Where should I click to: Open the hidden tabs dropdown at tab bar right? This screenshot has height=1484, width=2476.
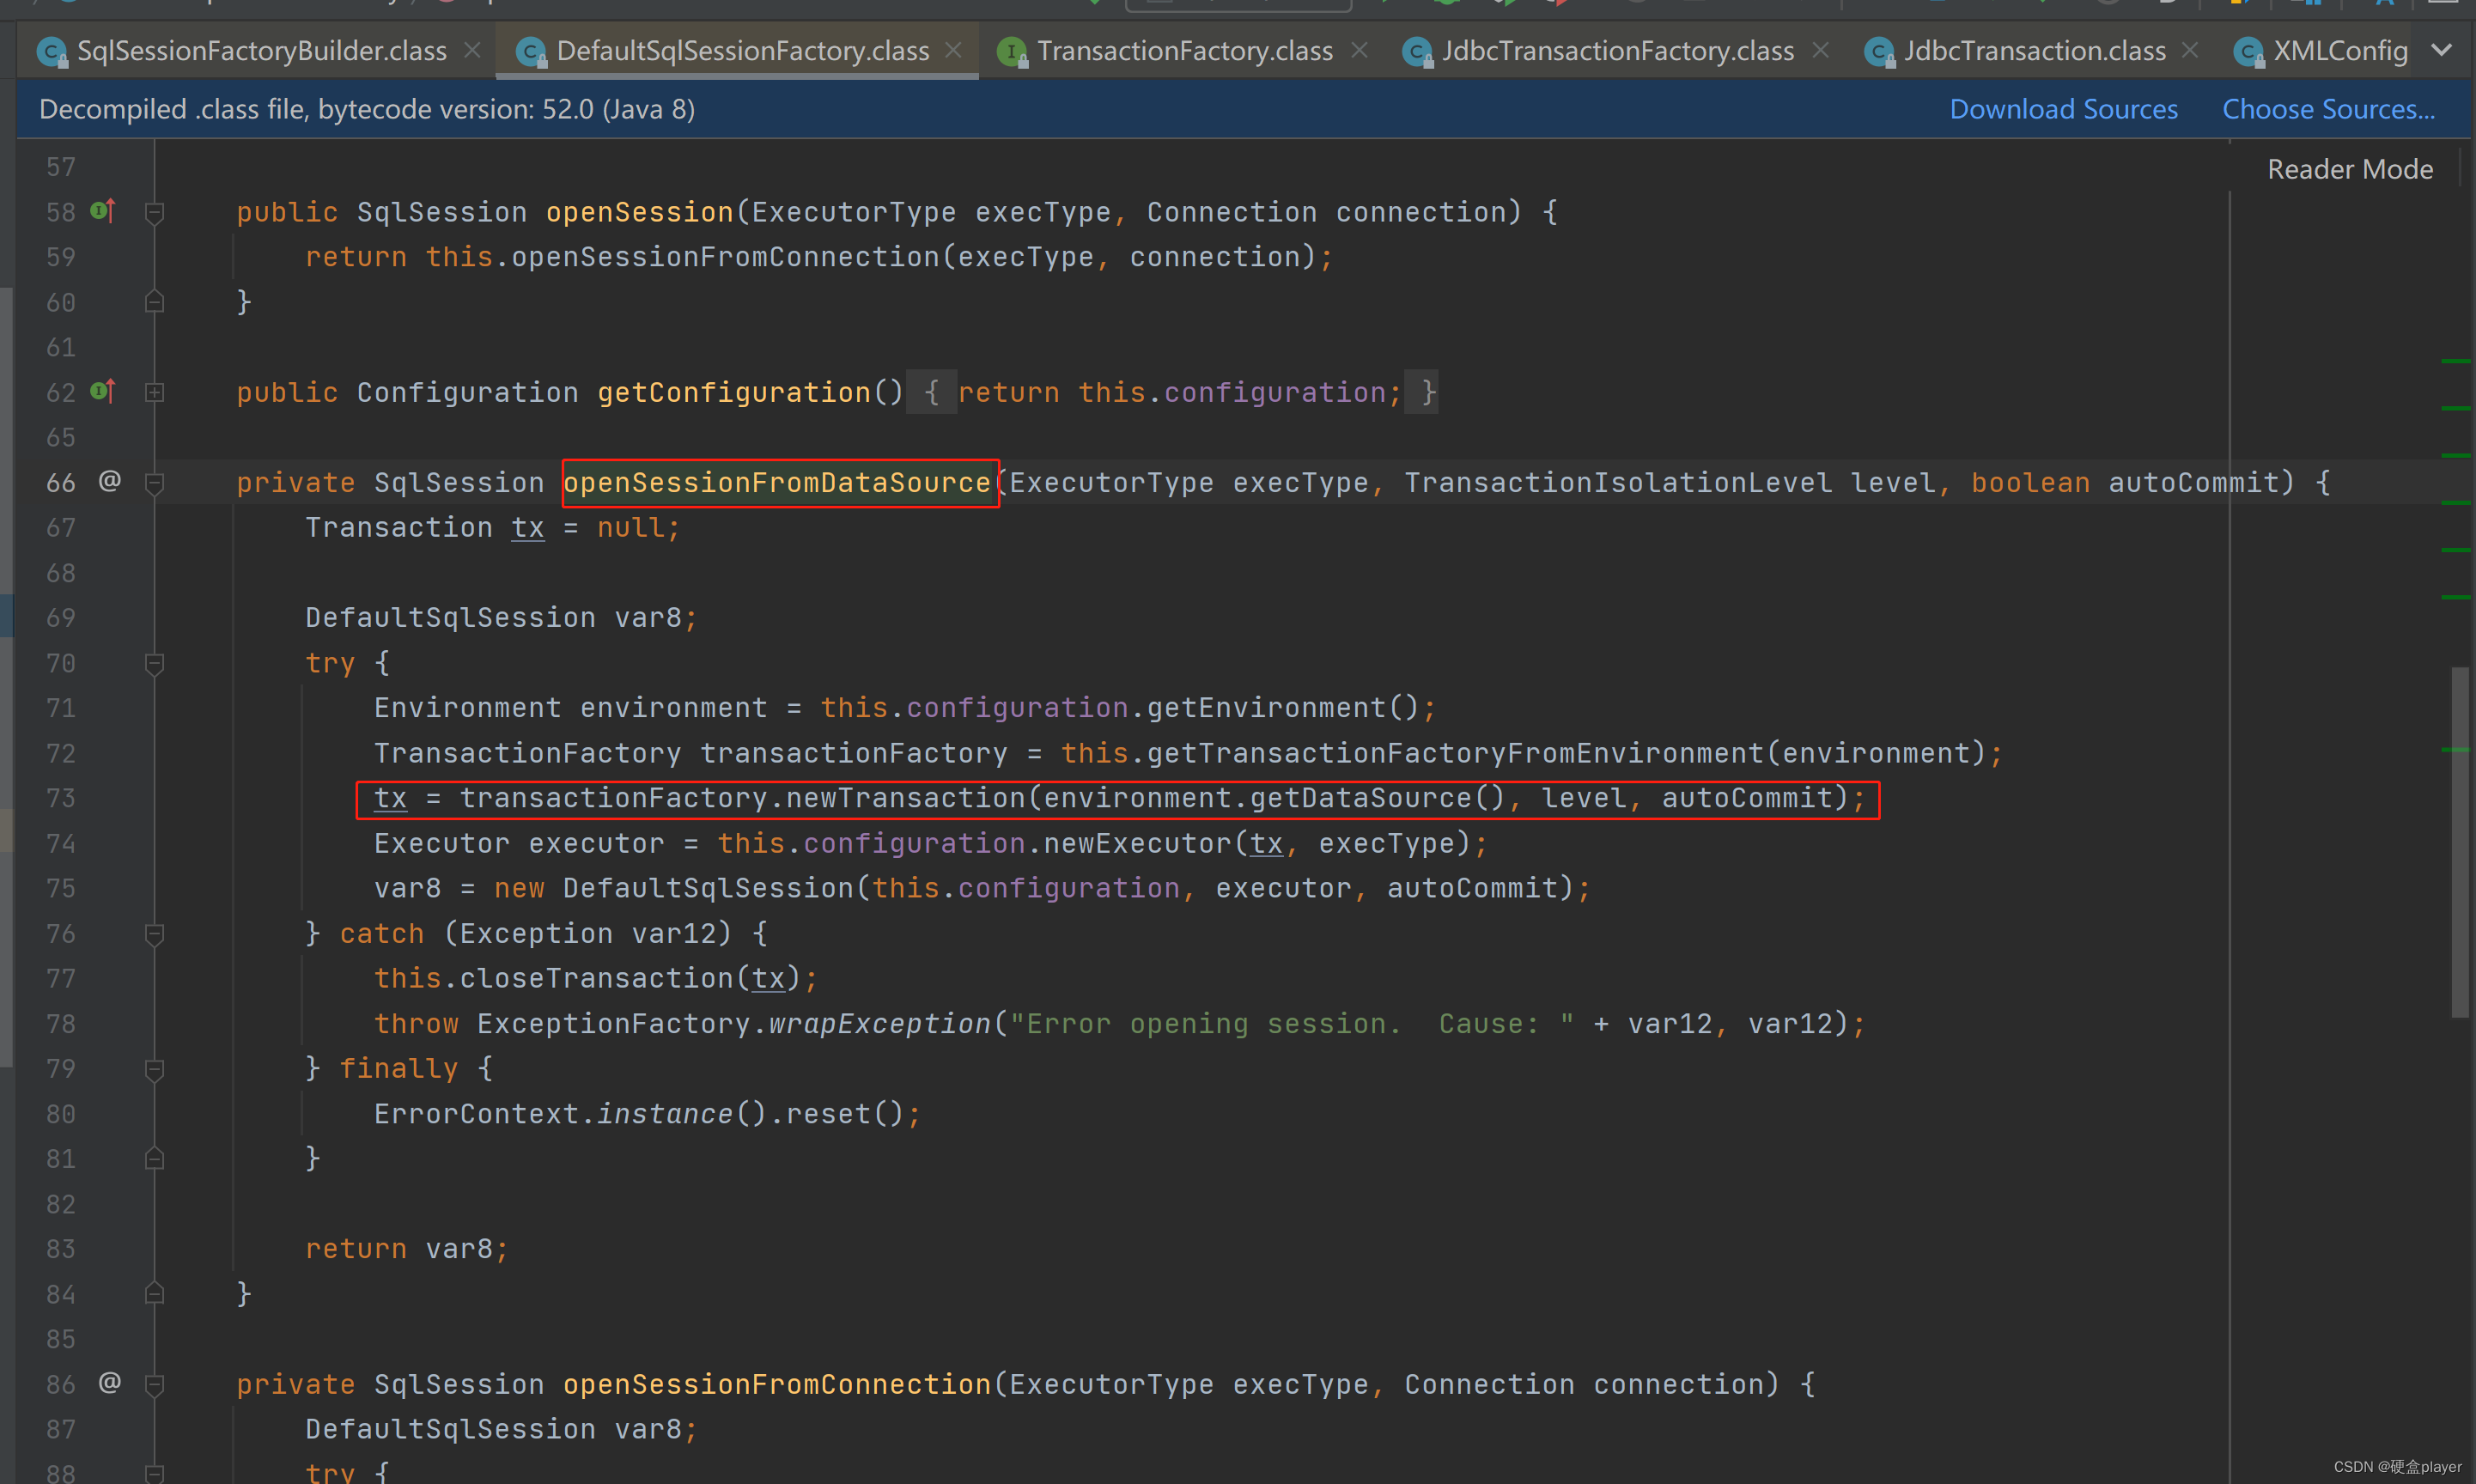2440,49
